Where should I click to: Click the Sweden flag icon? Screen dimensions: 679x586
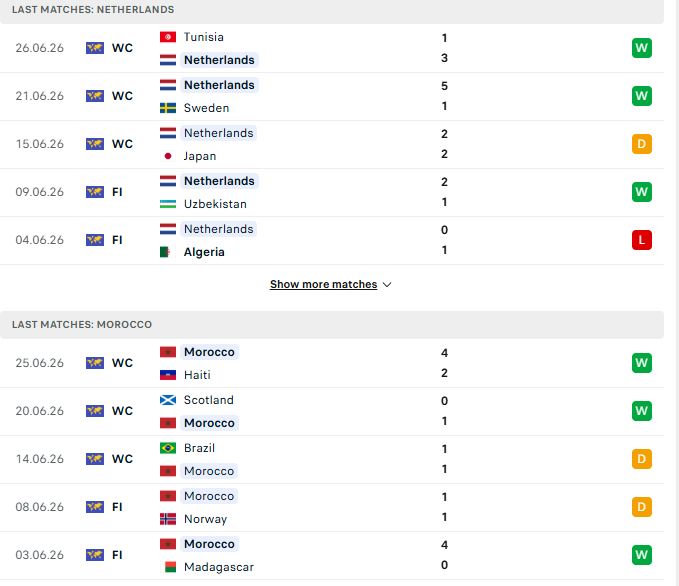pos(168,108)
